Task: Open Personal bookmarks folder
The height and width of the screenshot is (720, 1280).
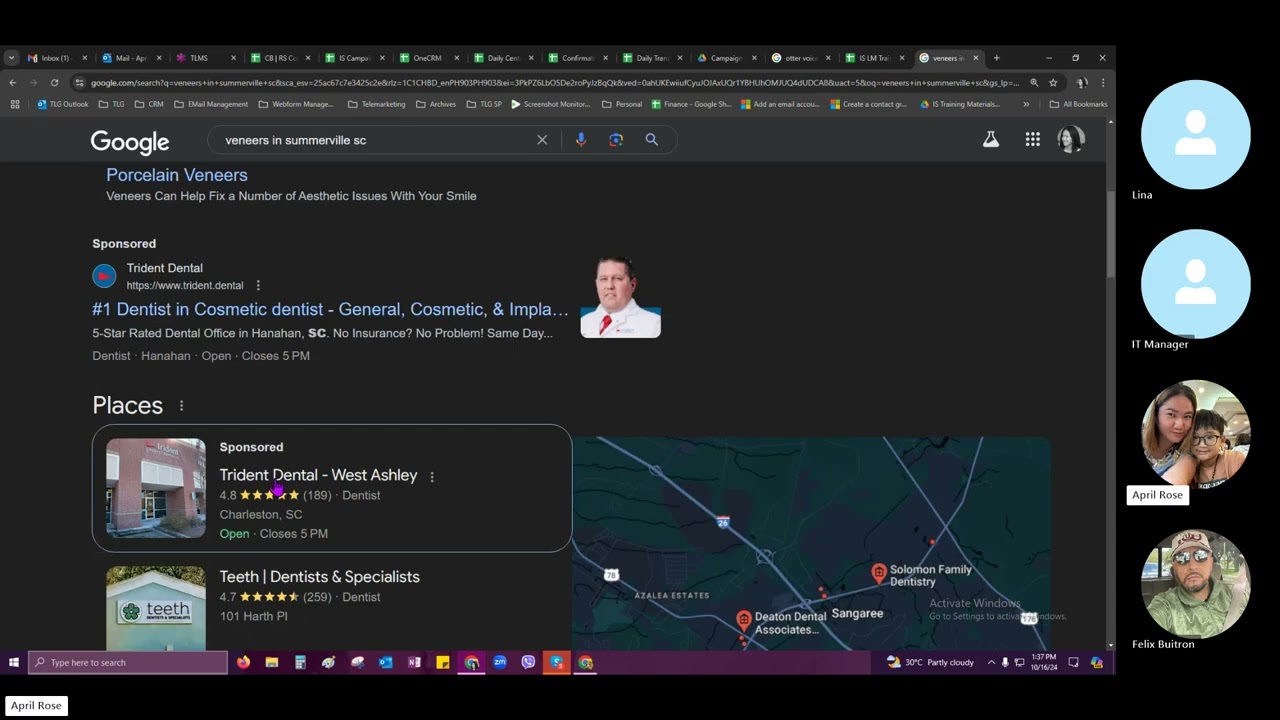Action: pyautogui.click(x=622, y=104)
